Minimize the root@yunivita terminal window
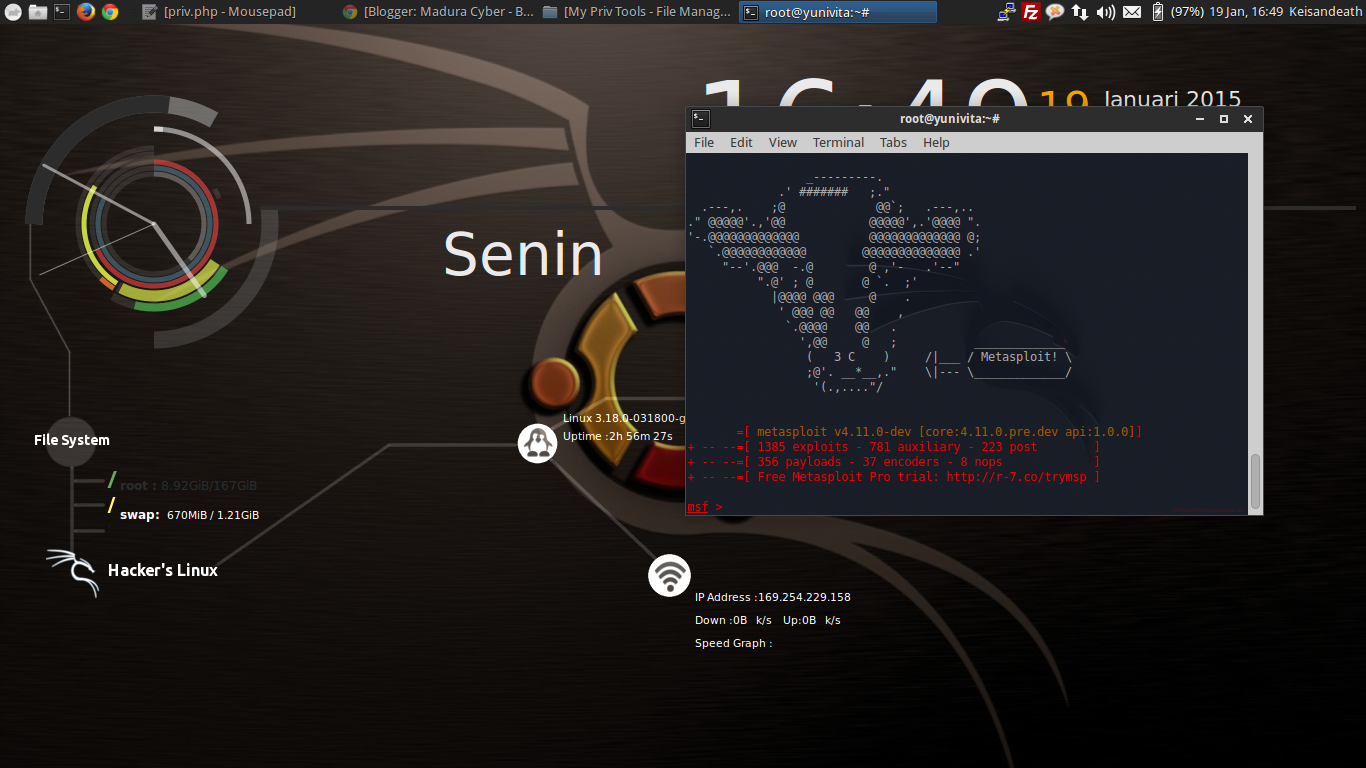 pyautogui.click(x=1200, y=118)
